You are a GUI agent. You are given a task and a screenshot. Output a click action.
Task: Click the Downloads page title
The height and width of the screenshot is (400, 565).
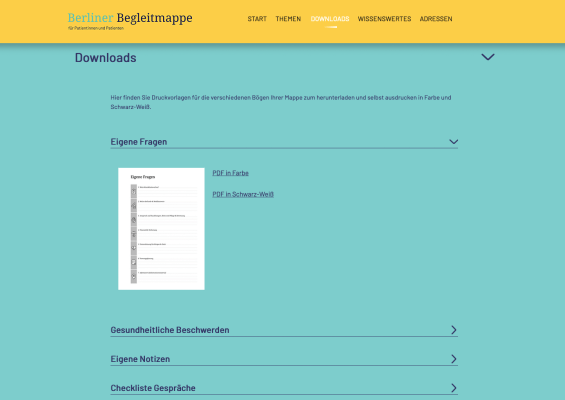[106, 58]
